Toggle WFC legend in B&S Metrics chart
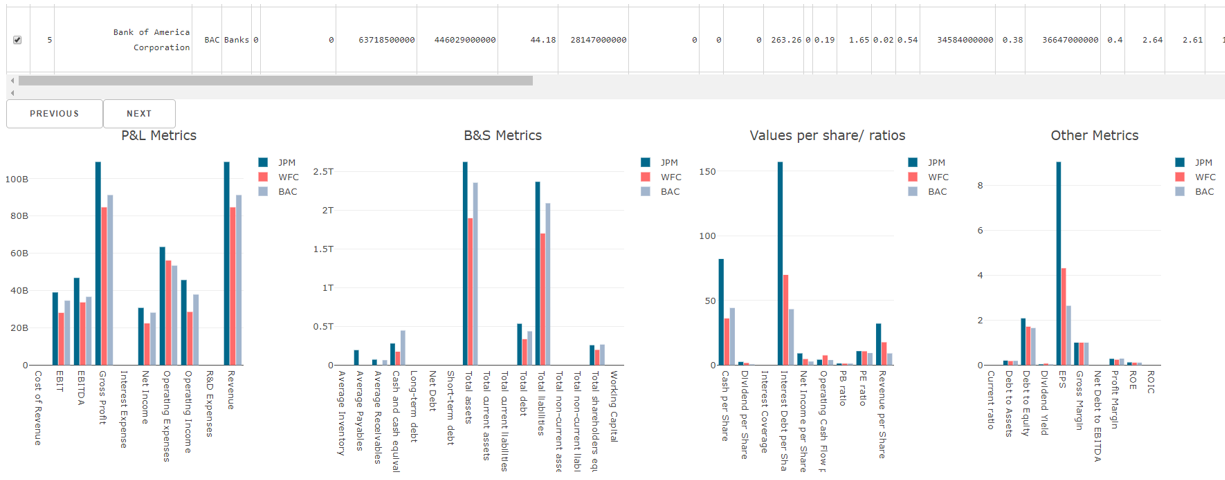The width and height of the screenshot is (1225, 480). (661, 177)
